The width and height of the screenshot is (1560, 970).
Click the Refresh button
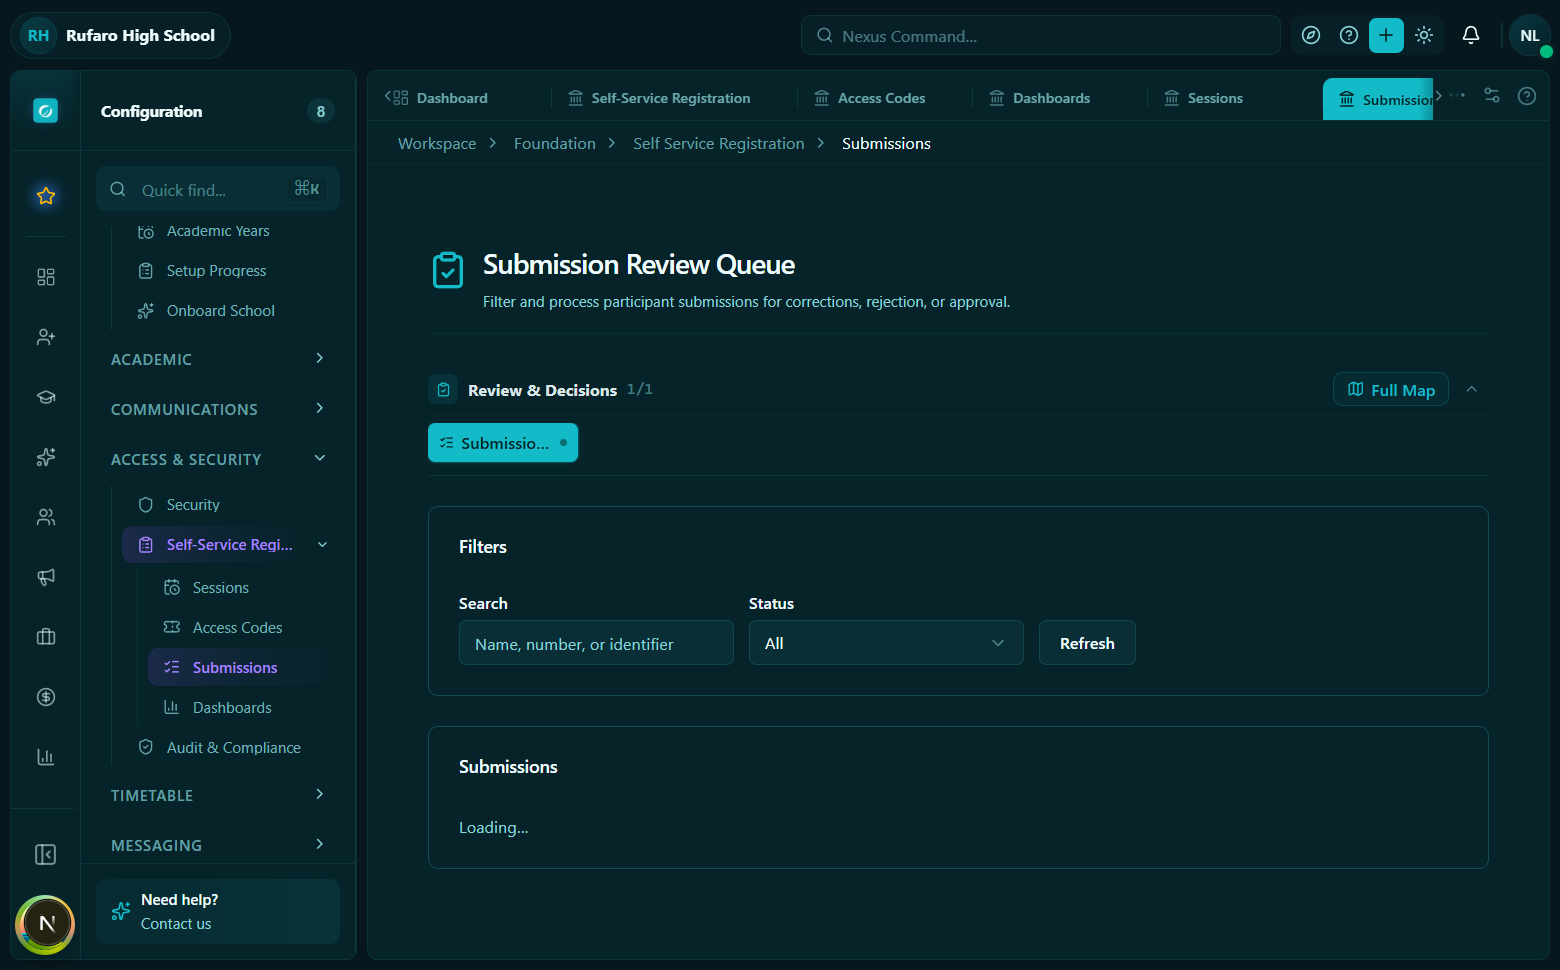(x=1087, y=643)
